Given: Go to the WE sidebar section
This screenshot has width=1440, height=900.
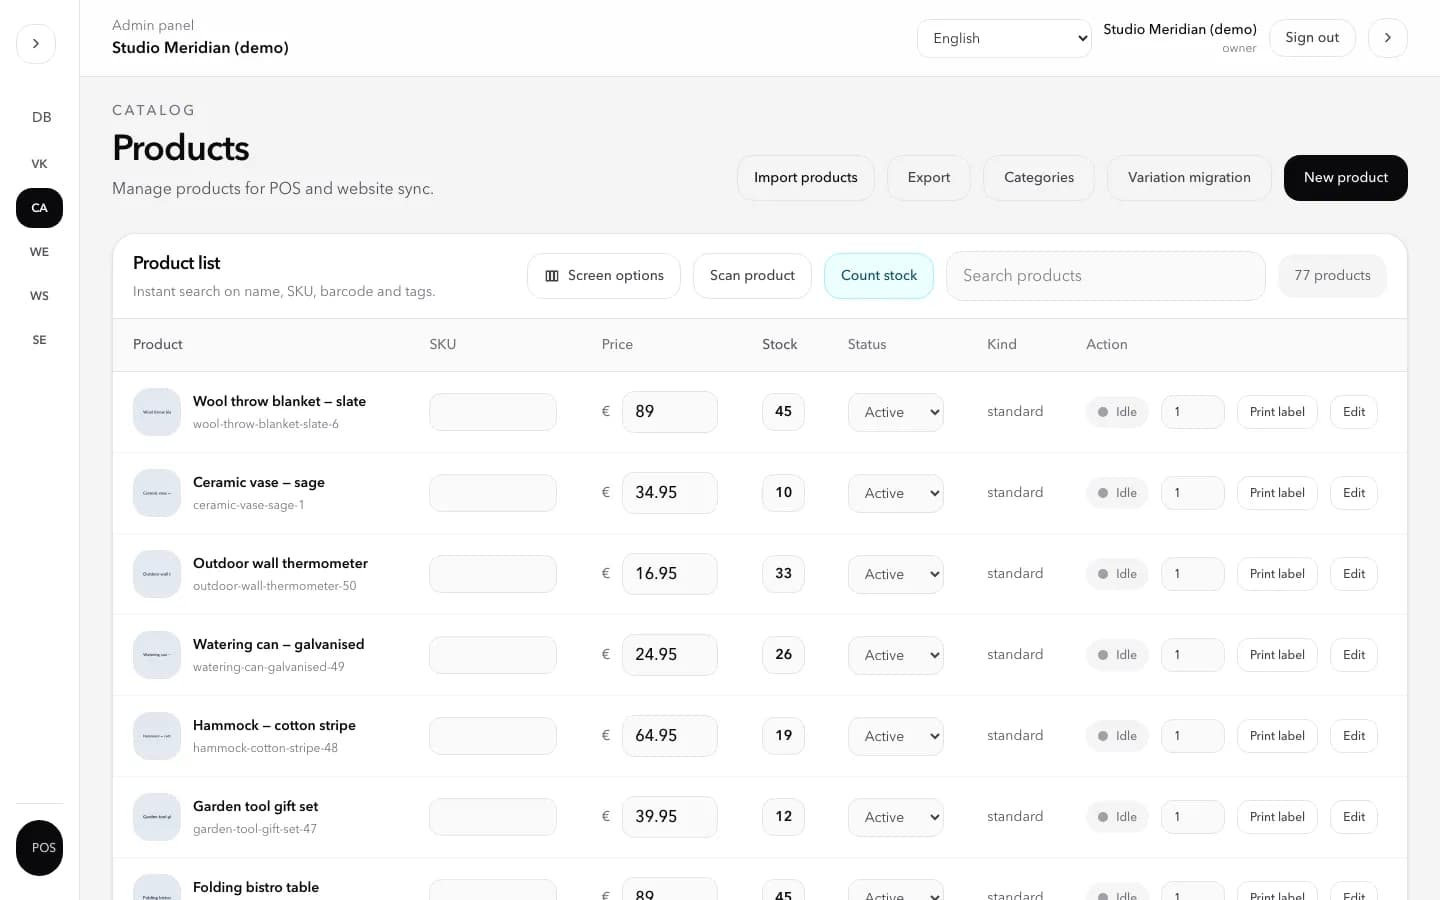Looking at the screenshot, I should pyautogui.click(x=40, y=252).
